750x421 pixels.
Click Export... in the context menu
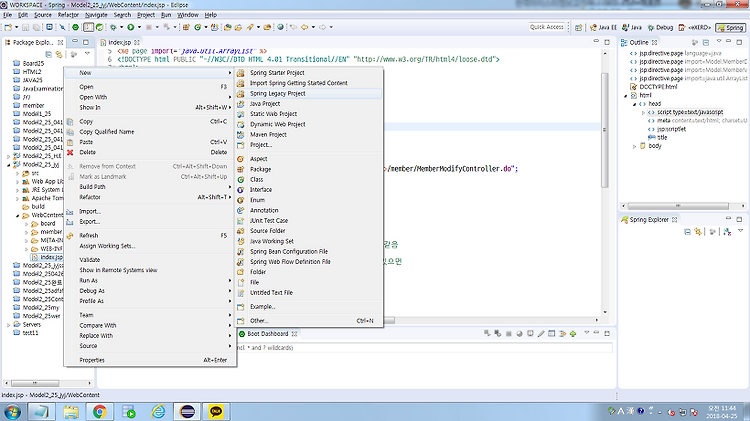89,222
